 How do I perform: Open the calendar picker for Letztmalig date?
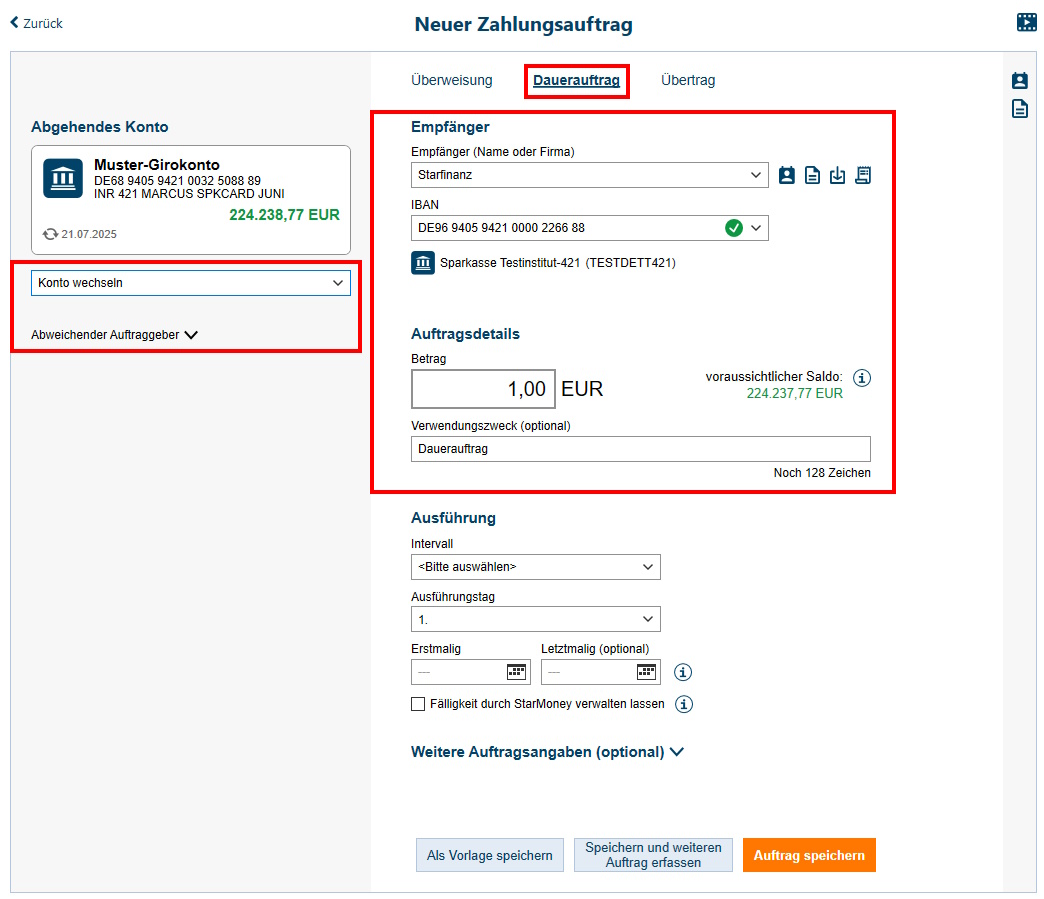(646, 672)
